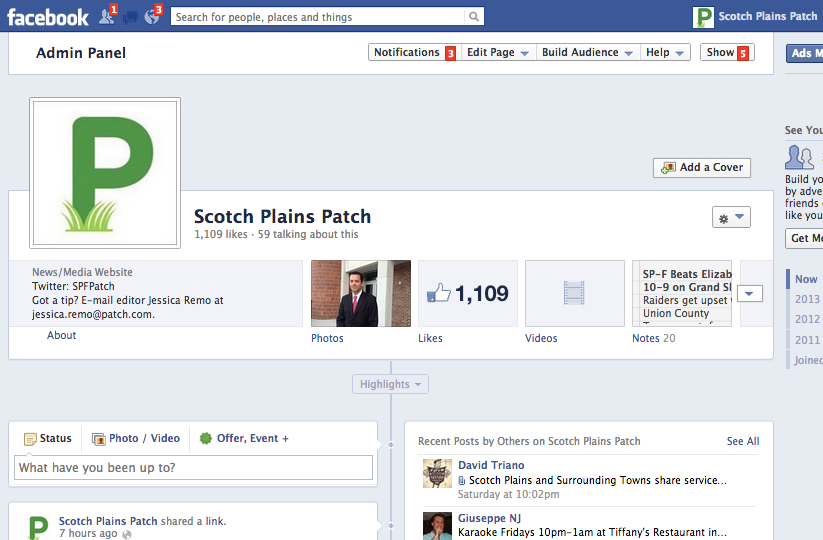The width and height of the screenshot is (823, 540).
Task: Click the Likes thumbs-up tile
Action: coord(468,294)
